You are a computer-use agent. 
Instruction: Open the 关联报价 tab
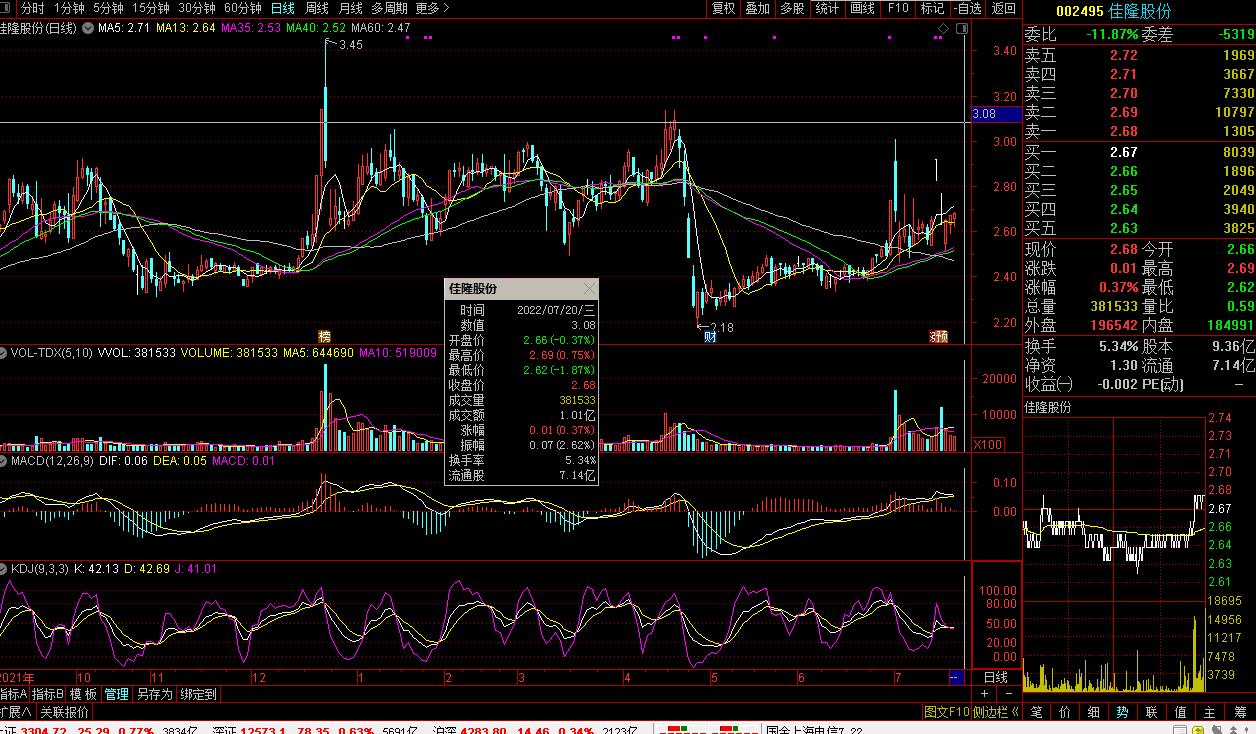[65, 712]
